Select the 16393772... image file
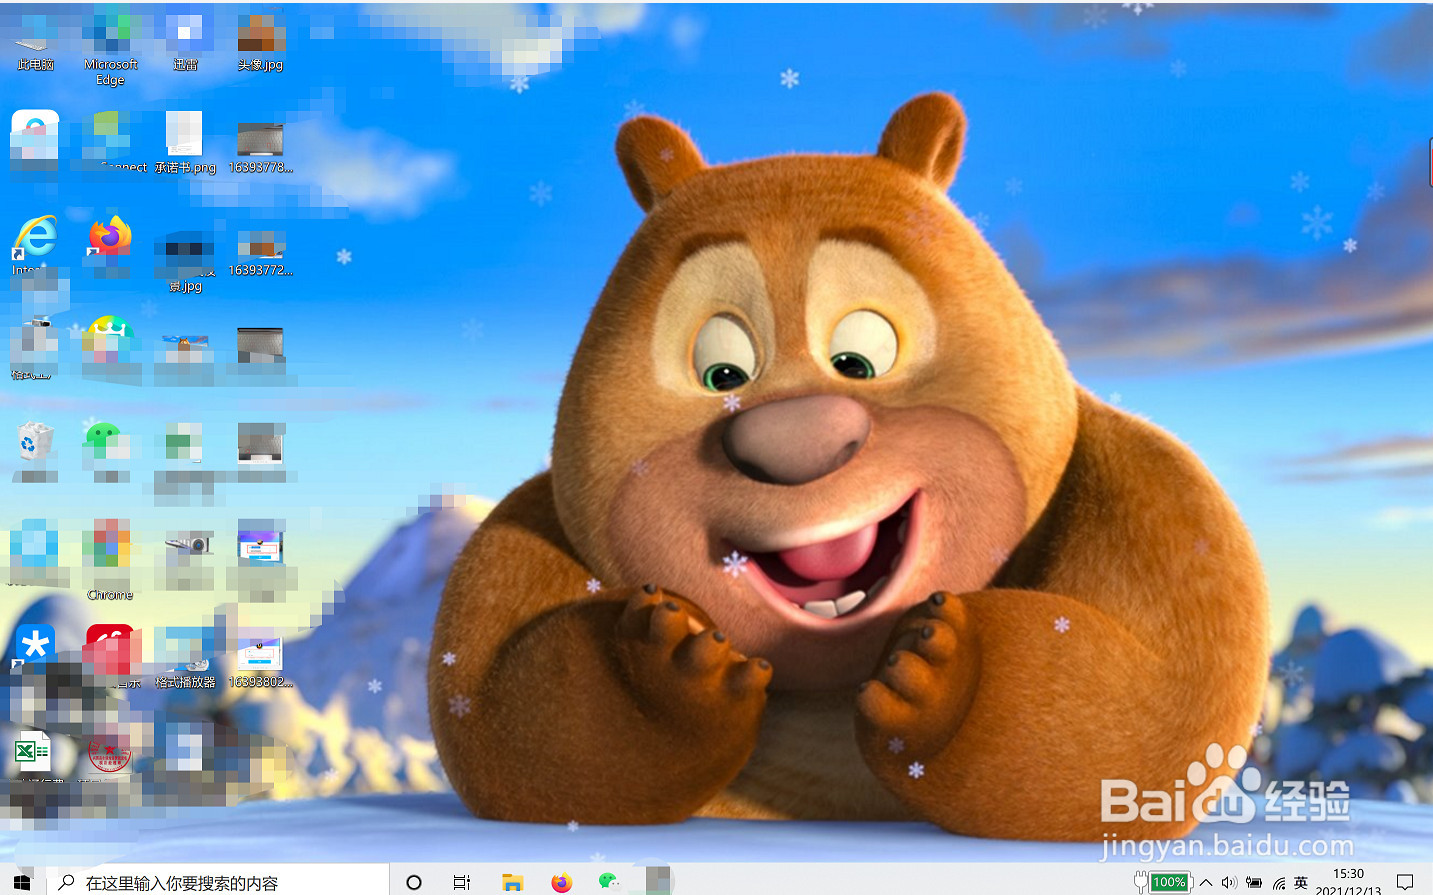1433x895 pixels. point(260,252)
